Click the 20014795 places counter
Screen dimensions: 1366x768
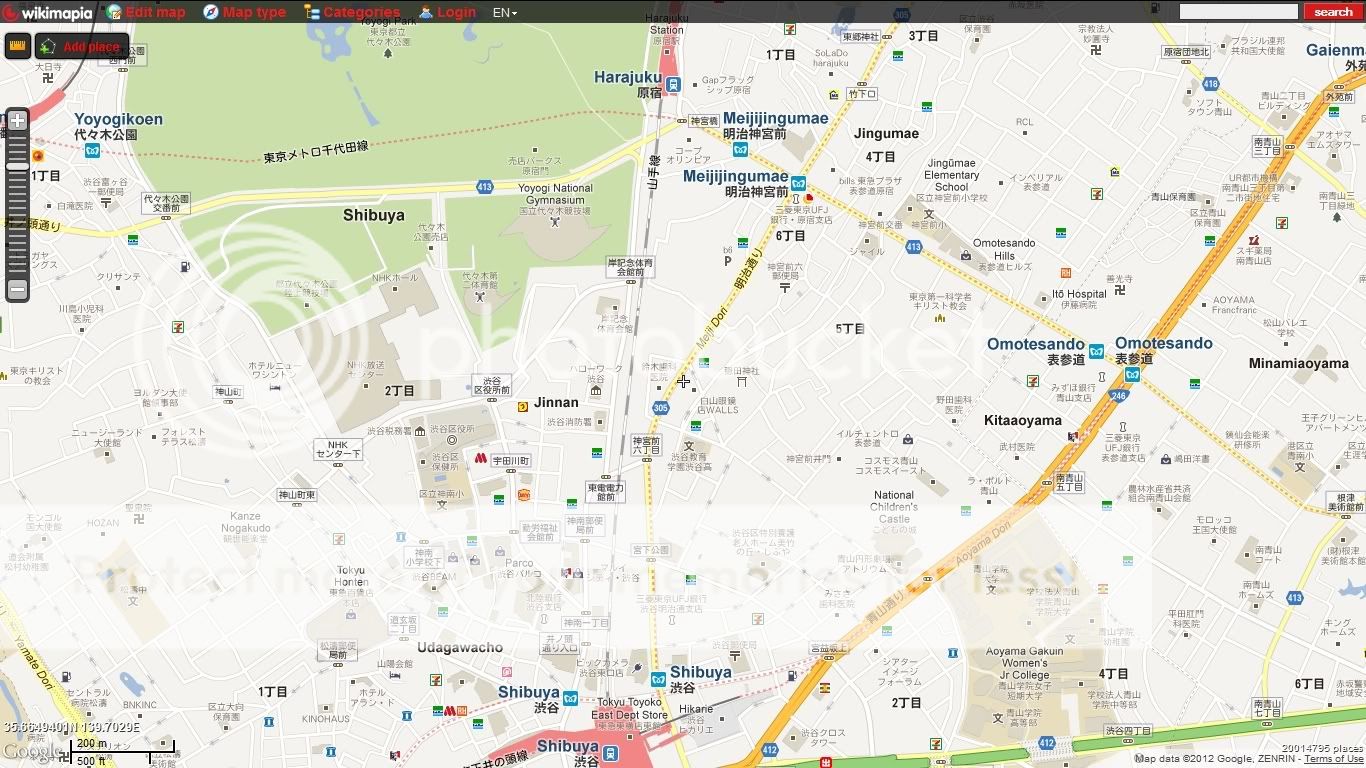point(1322,747)
